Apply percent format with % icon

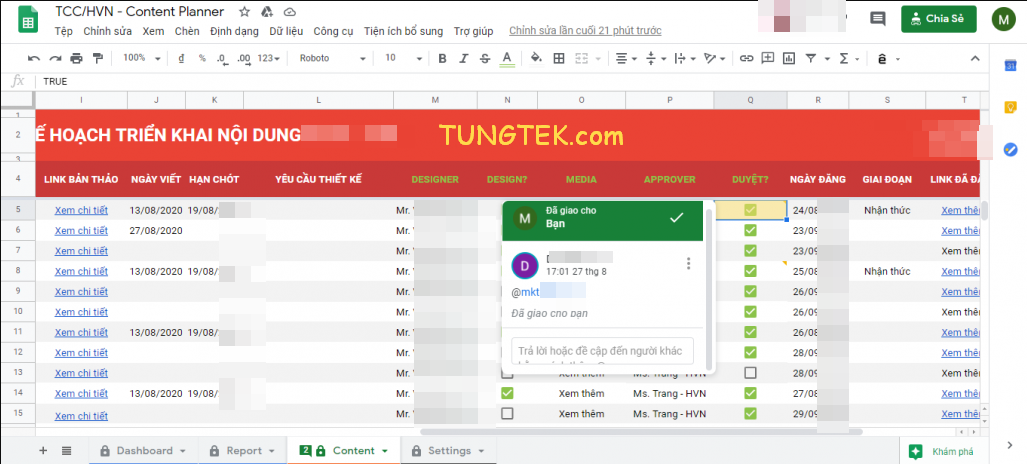pyautogui.click(x=202, y=58)
